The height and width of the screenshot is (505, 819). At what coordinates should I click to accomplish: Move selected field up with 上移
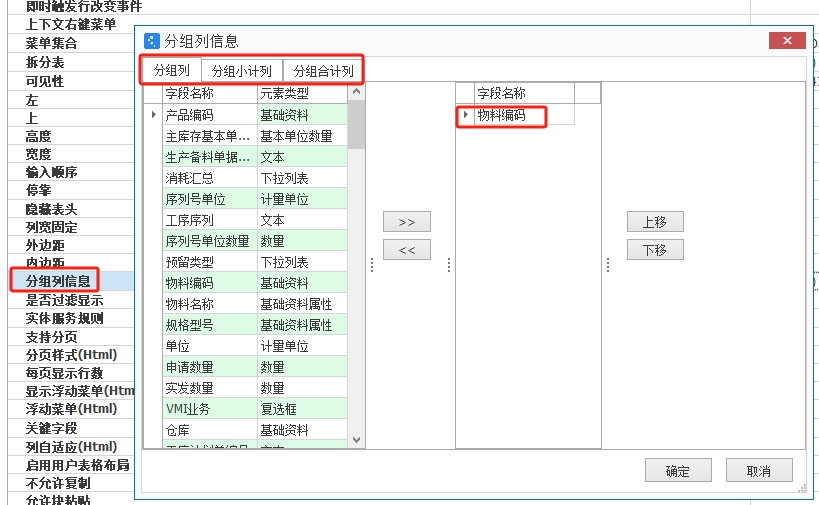[655, 221]
